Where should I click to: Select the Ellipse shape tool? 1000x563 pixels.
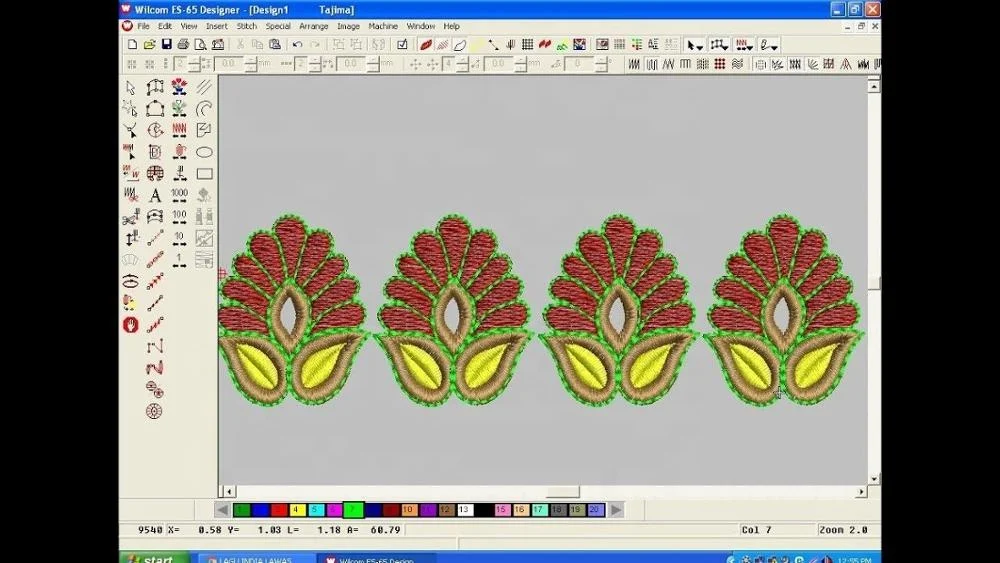[x=204, y=152]
